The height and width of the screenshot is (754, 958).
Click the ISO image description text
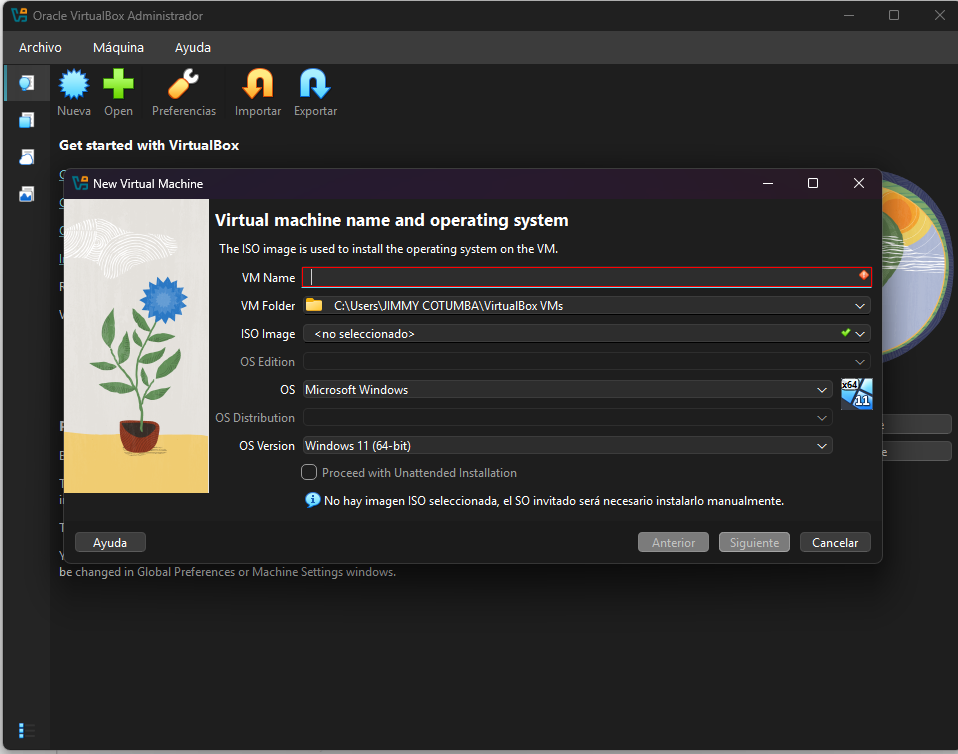point(389,249)
